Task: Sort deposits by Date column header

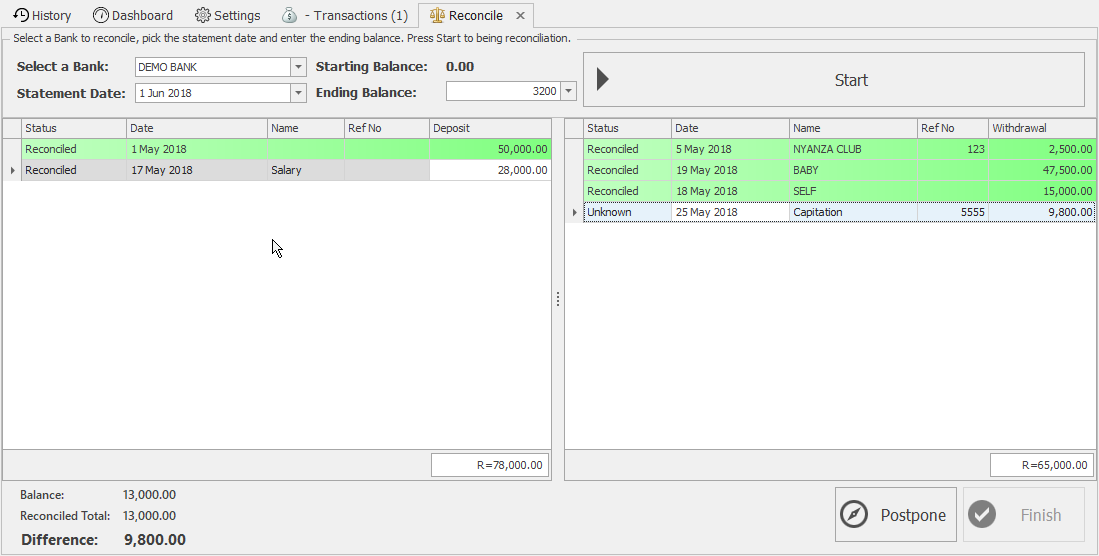Action: pyautogui.click(x=196, y=128)
